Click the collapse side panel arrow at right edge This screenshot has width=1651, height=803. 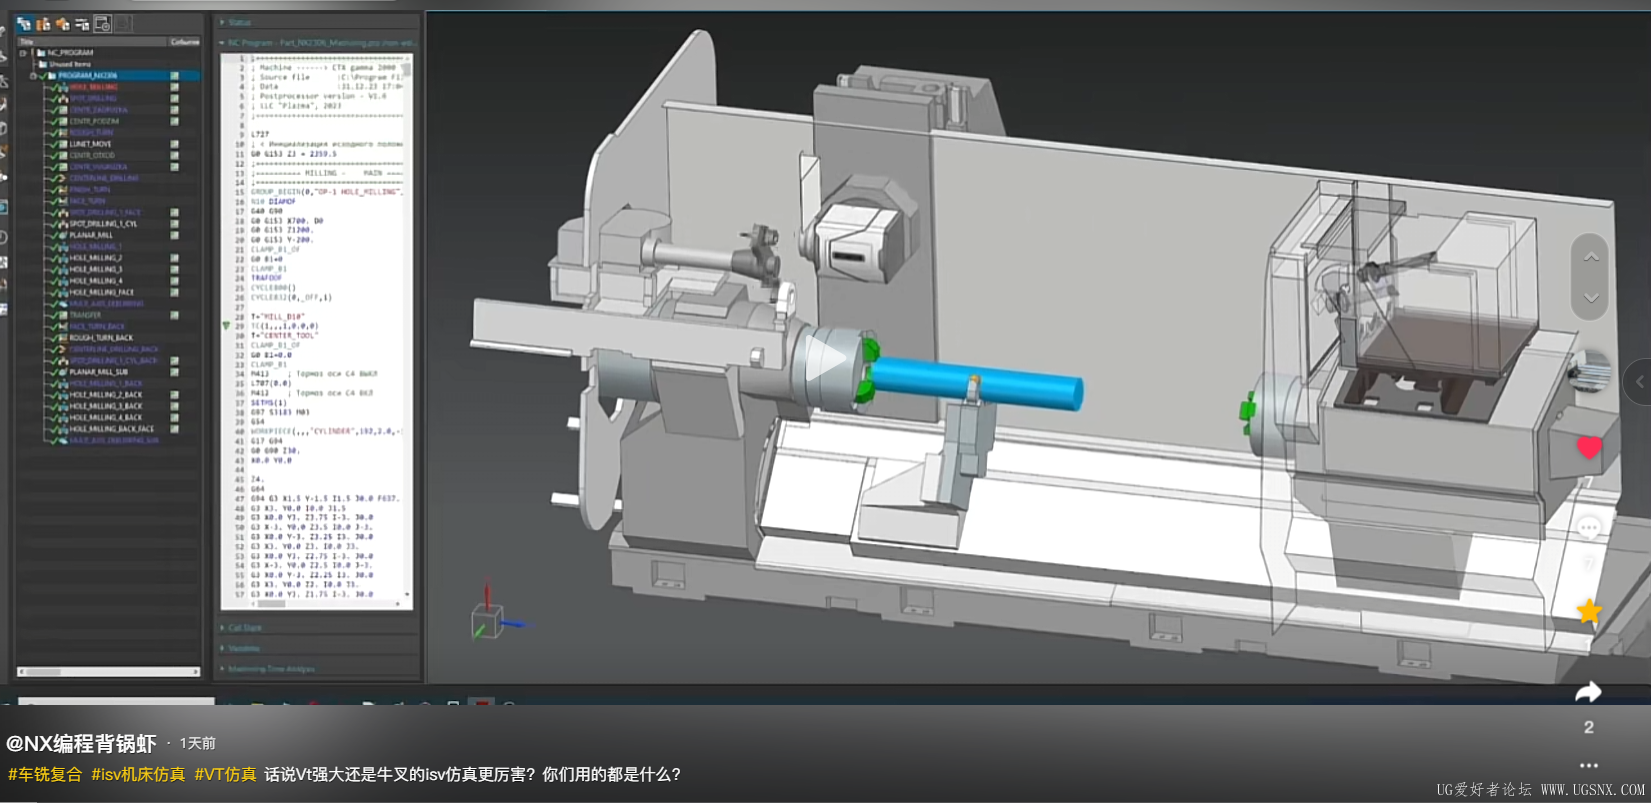pyautogui.click(x=1639, y=381)
